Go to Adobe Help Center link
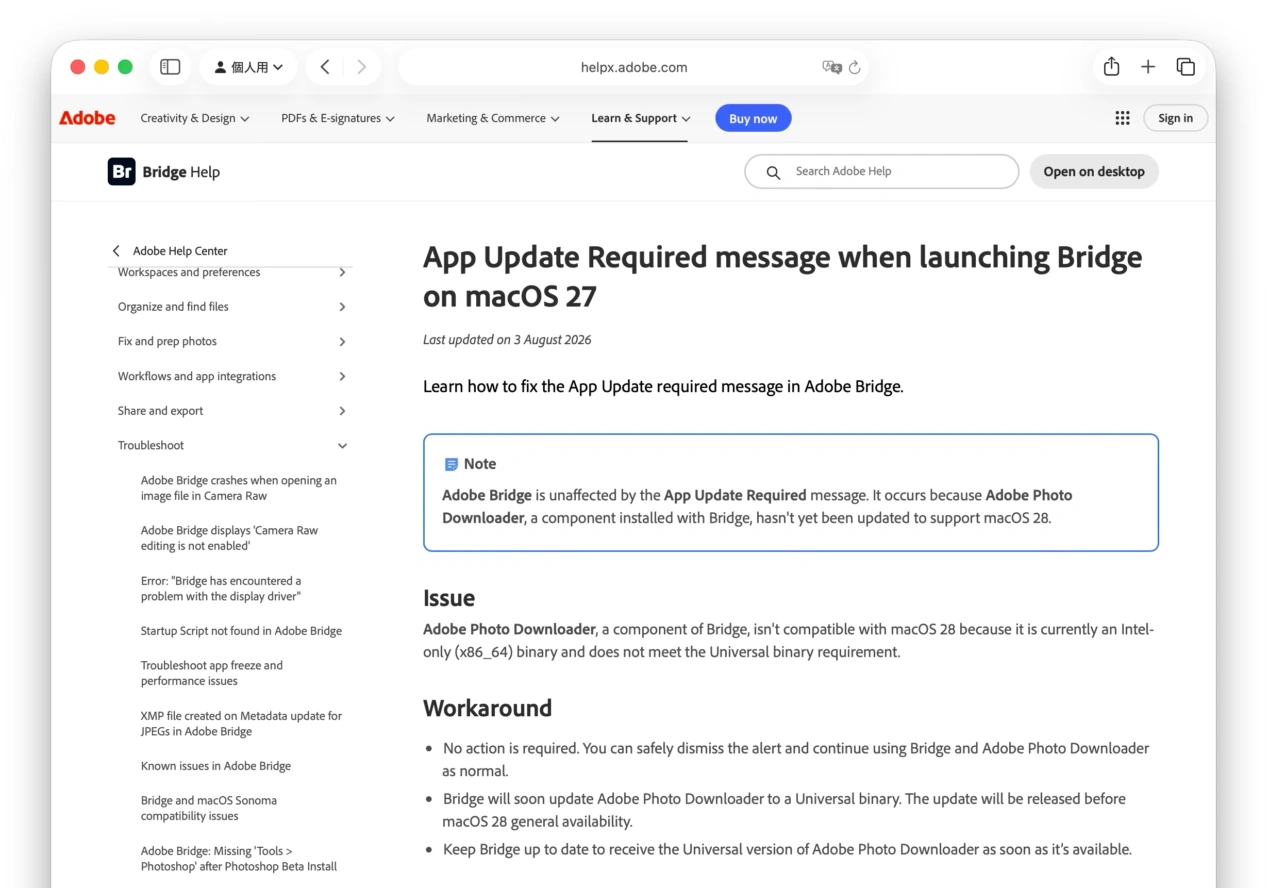 [x=180, y=251]
